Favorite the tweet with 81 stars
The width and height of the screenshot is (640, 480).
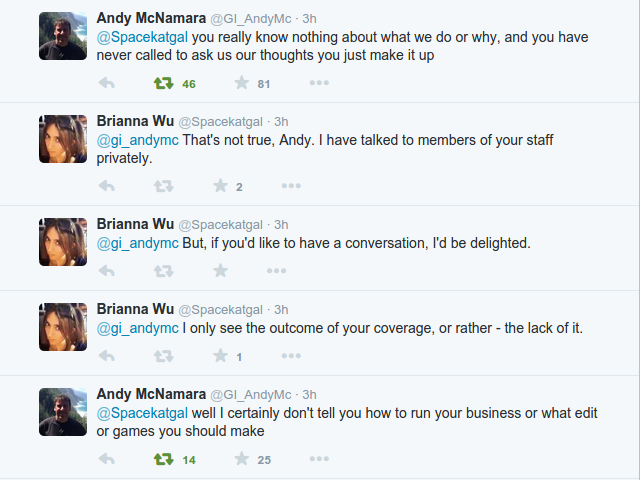(242, 83)
